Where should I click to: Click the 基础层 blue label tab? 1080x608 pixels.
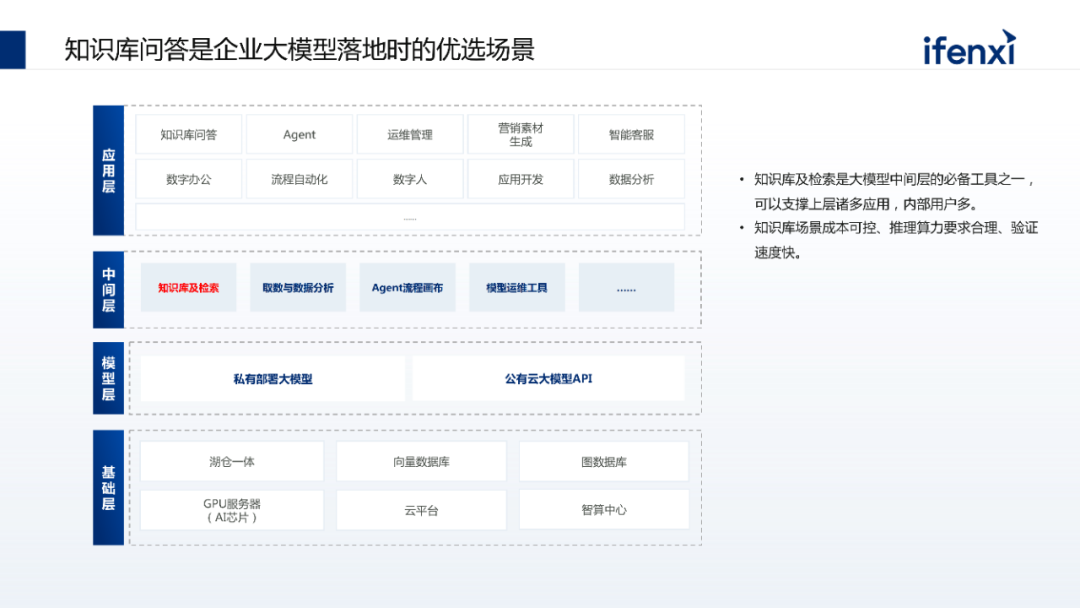(108, 488)
